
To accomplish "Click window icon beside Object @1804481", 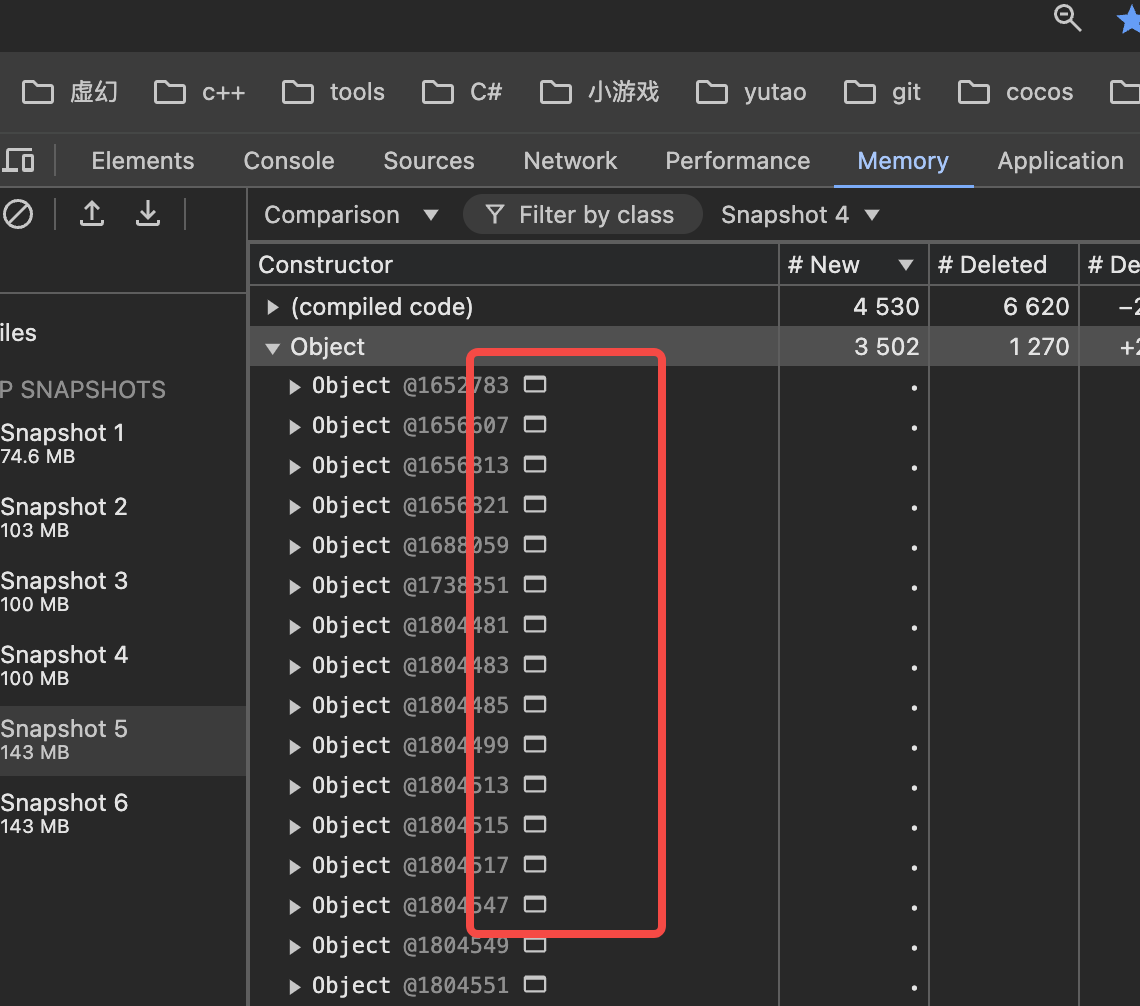I will (535, 624).
